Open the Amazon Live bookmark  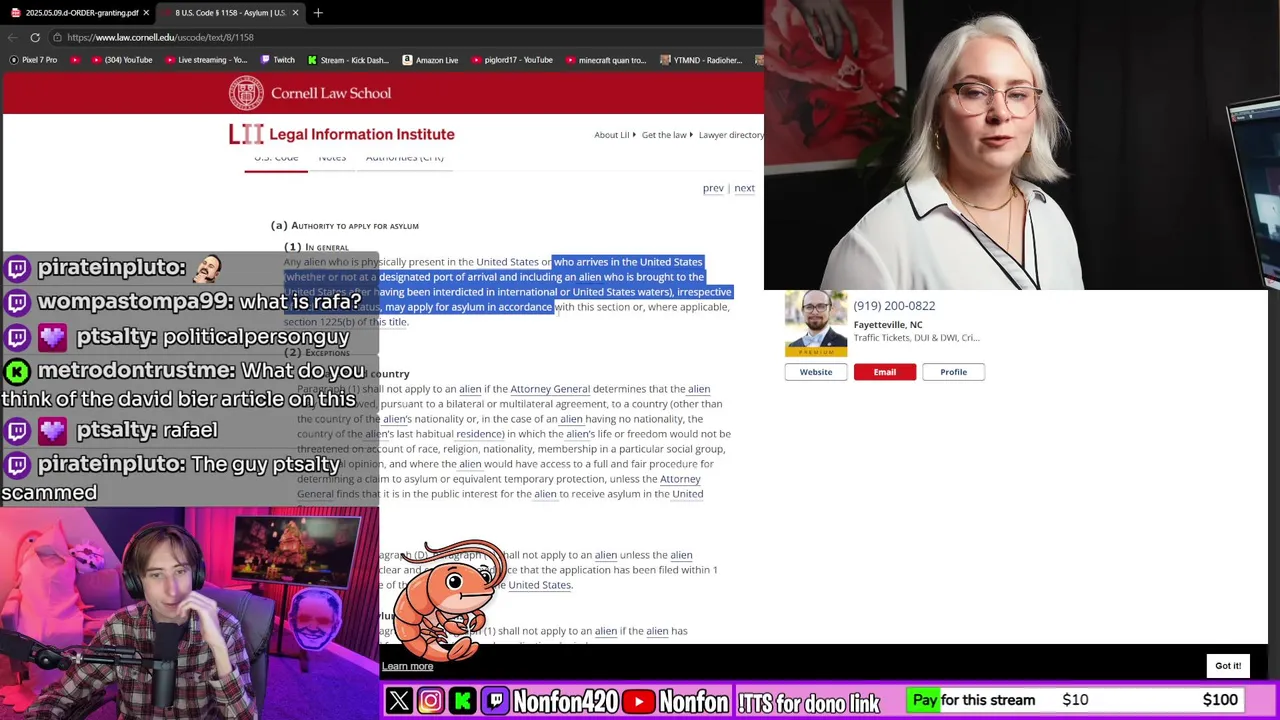pos(430,60)
